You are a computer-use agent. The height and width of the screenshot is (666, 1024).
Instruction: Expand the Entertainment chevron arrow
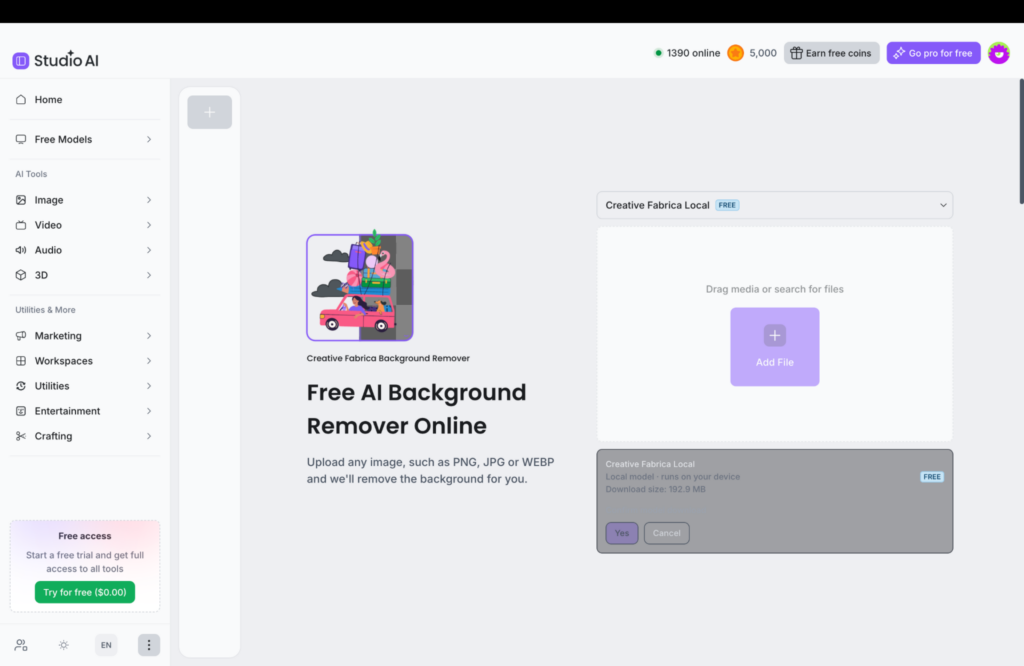click(149, 411)
